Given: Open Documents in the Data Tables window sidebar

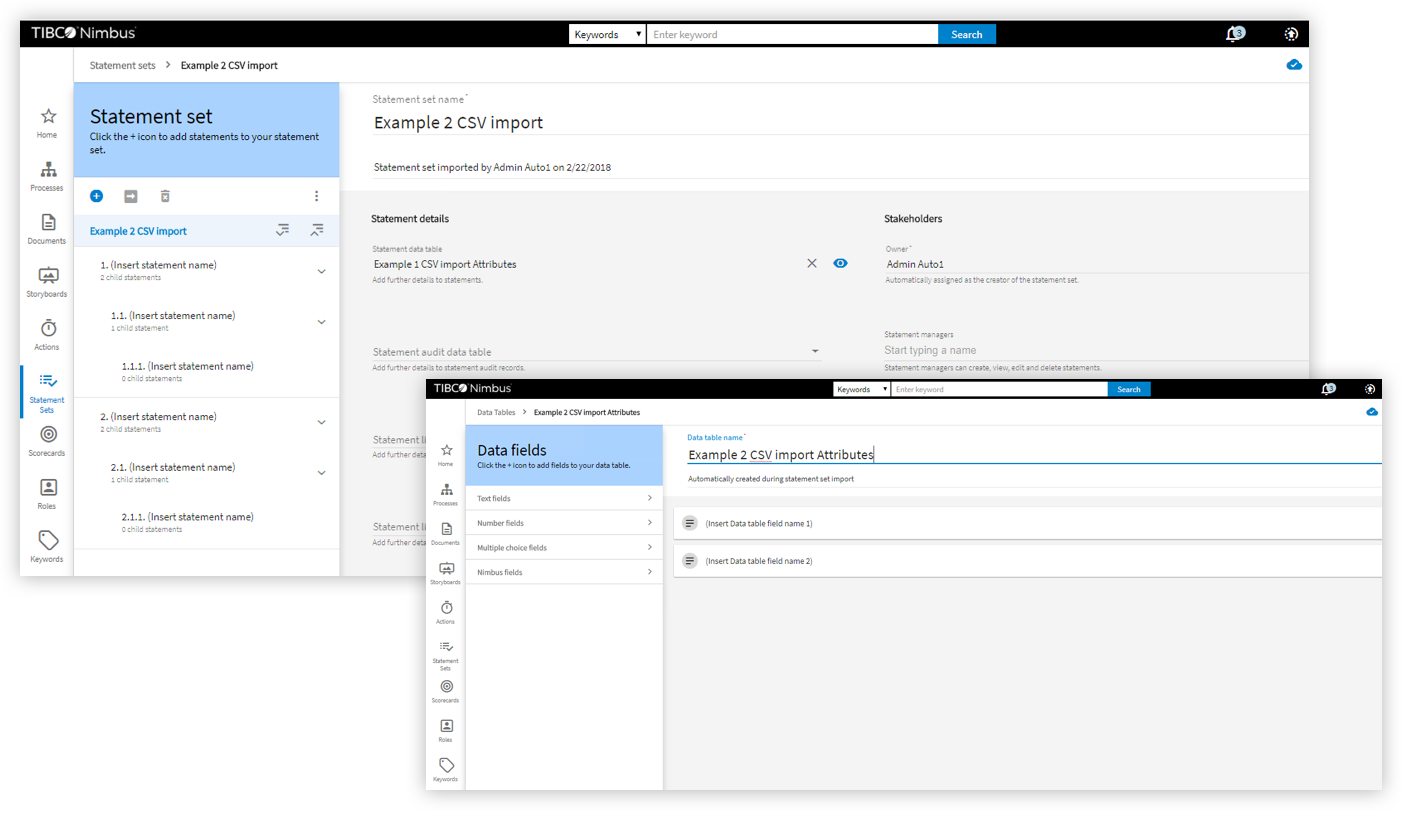Looking at the screenshot, I should point(446,533).
